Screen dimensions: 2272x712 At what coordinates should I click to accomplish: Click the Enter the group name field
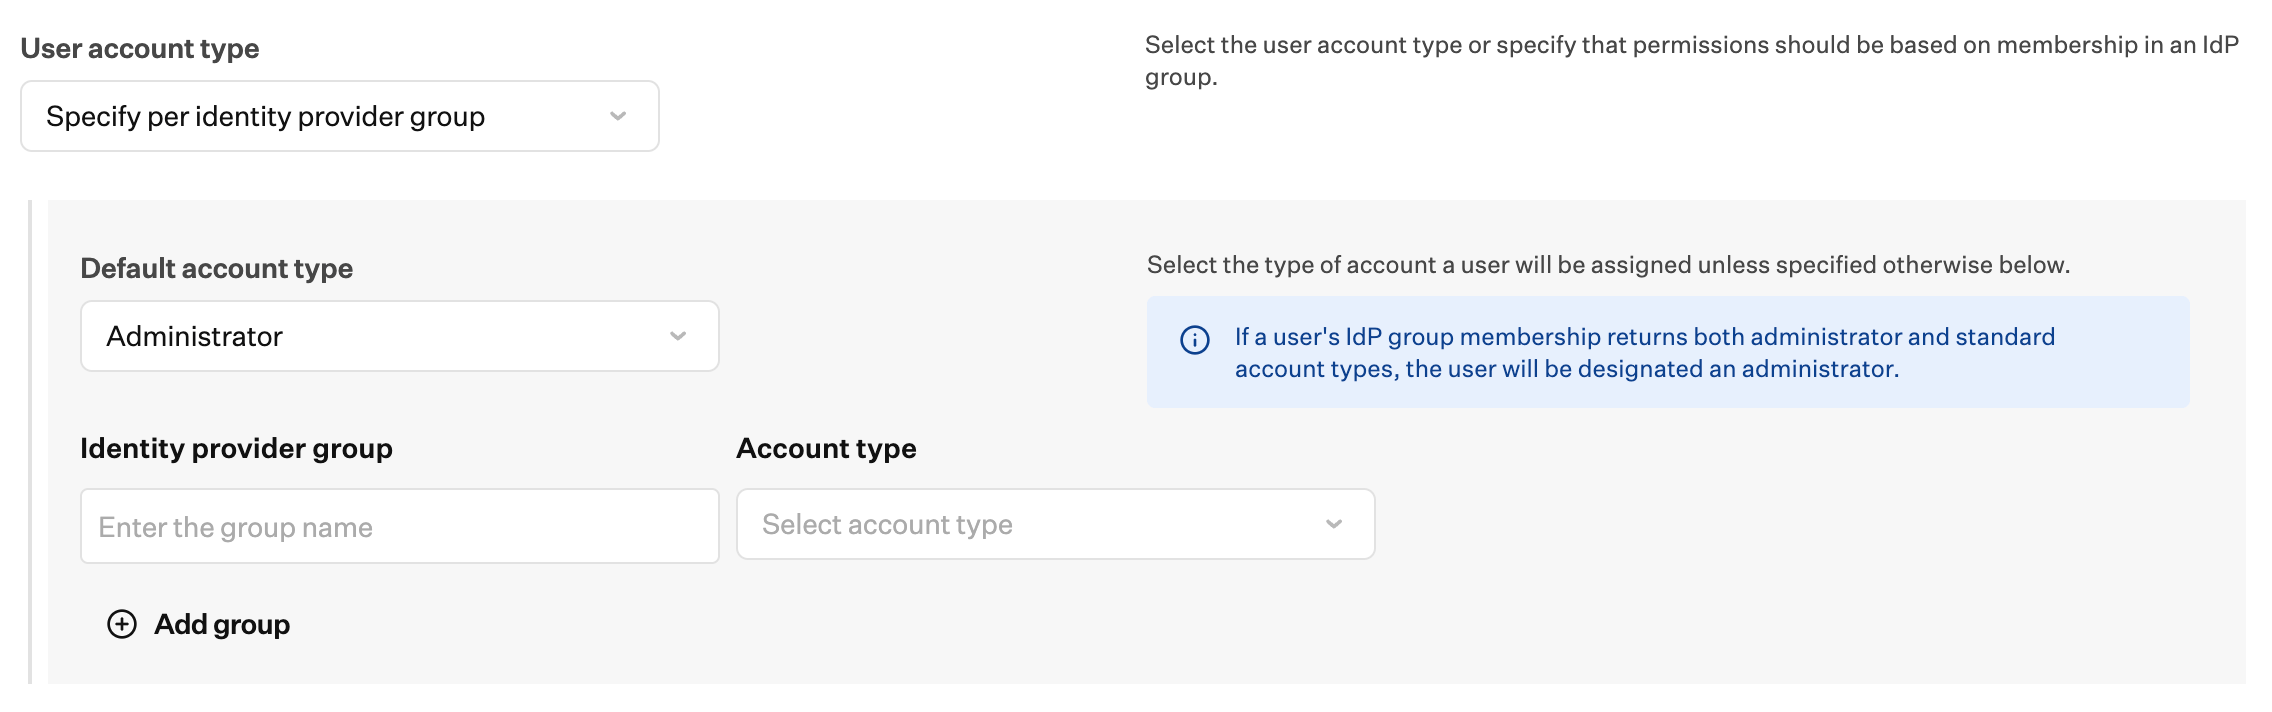[400, 526]
